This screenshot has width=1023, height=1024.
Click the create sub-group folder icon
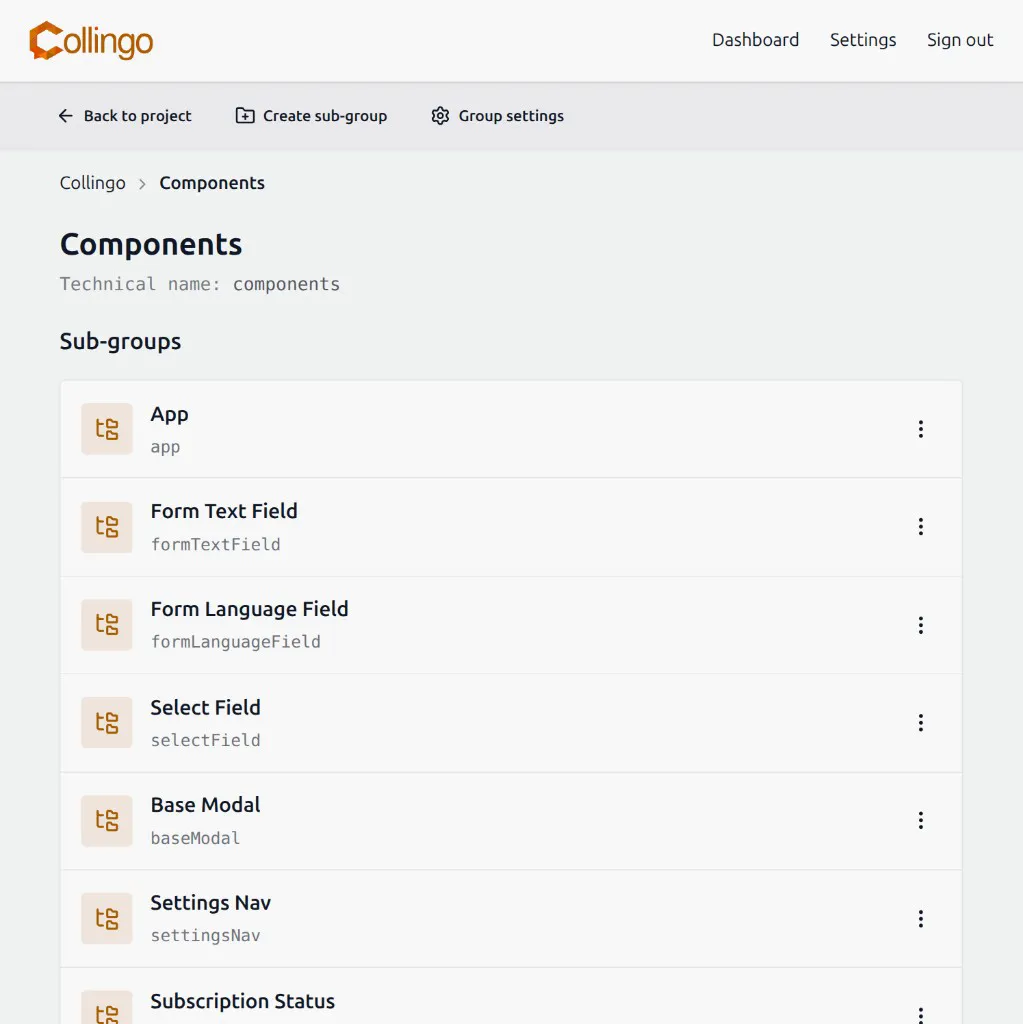click(x=245, y=116)
